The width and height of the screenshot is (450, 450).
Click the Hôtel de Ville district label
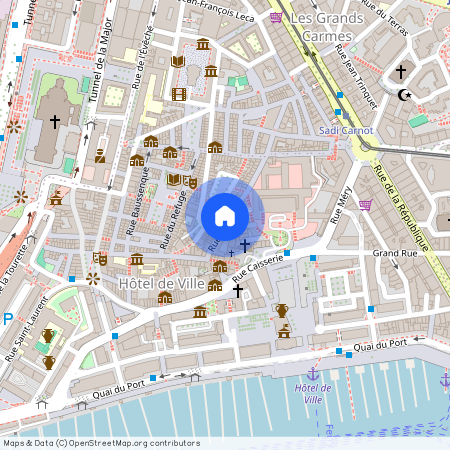tap(162, 284)
